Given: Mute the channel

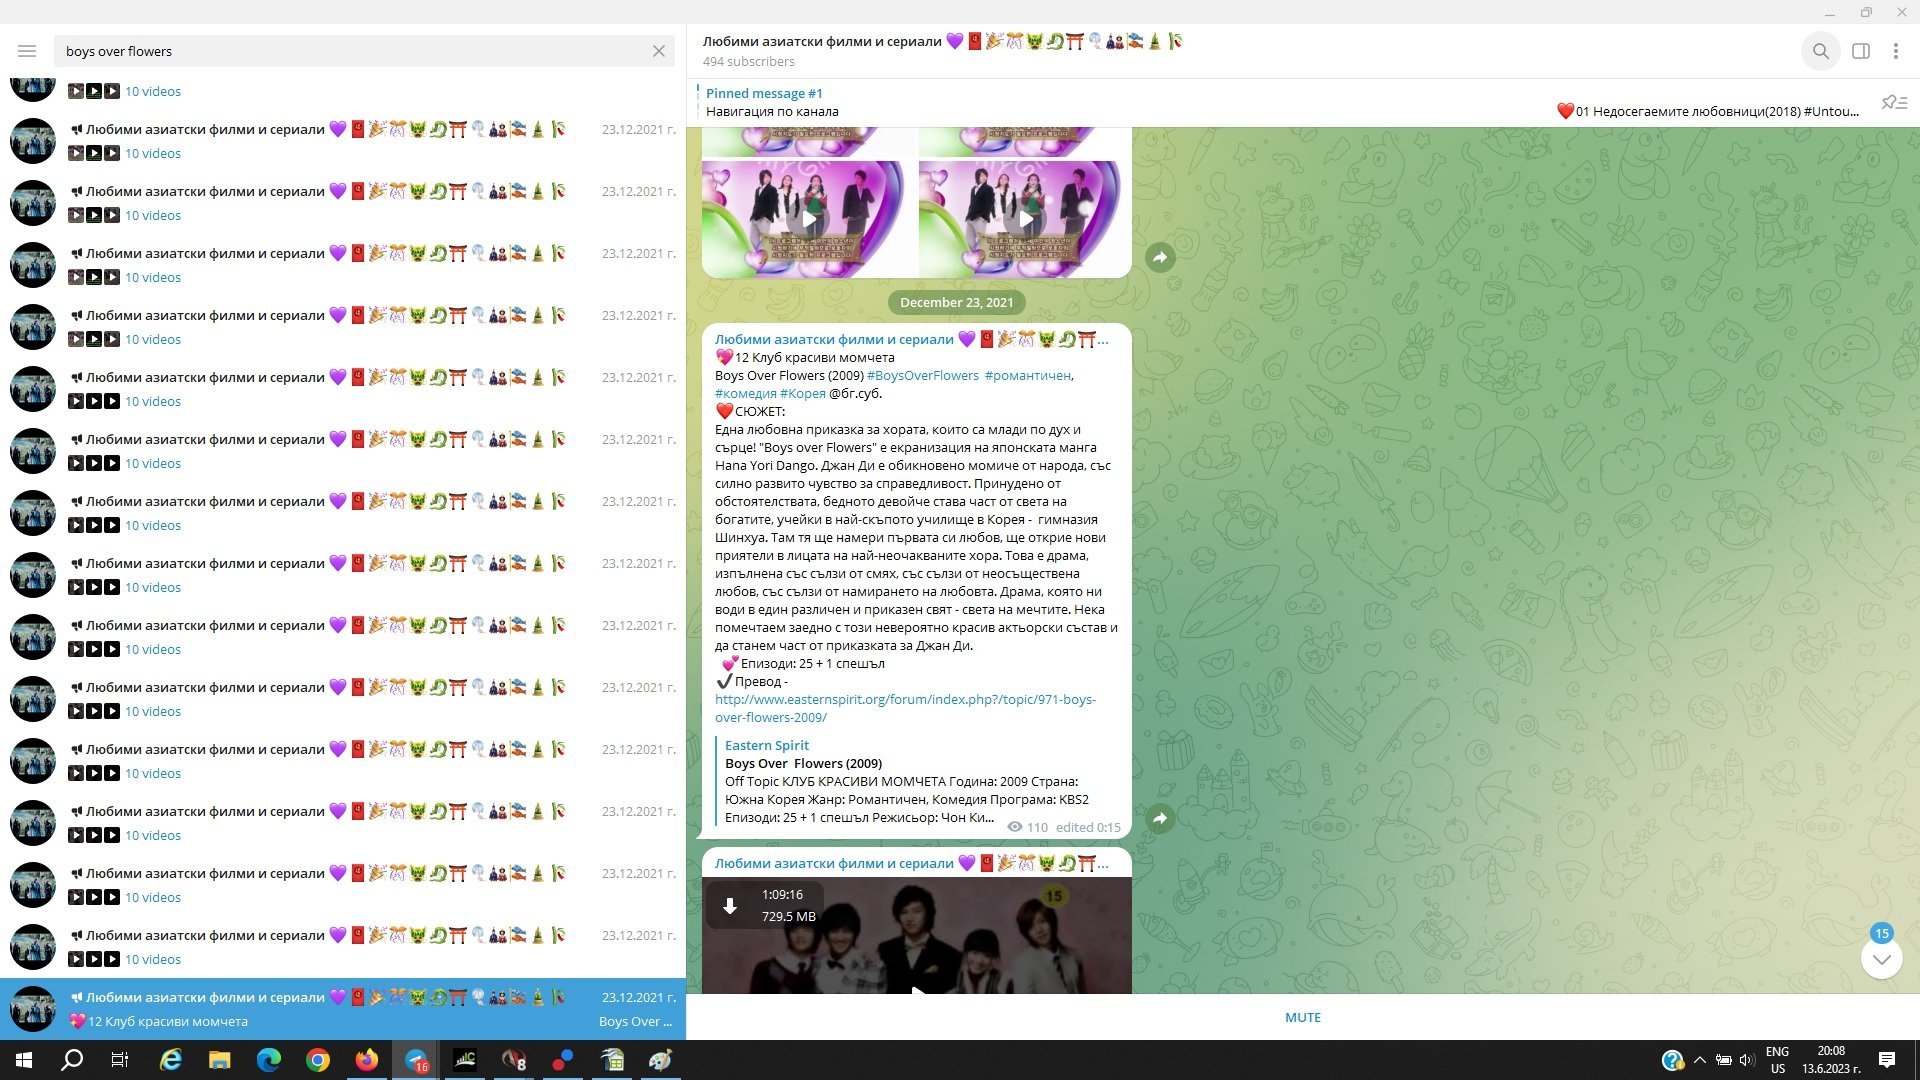Looking at the screenshot, I should [1302, 1017].
